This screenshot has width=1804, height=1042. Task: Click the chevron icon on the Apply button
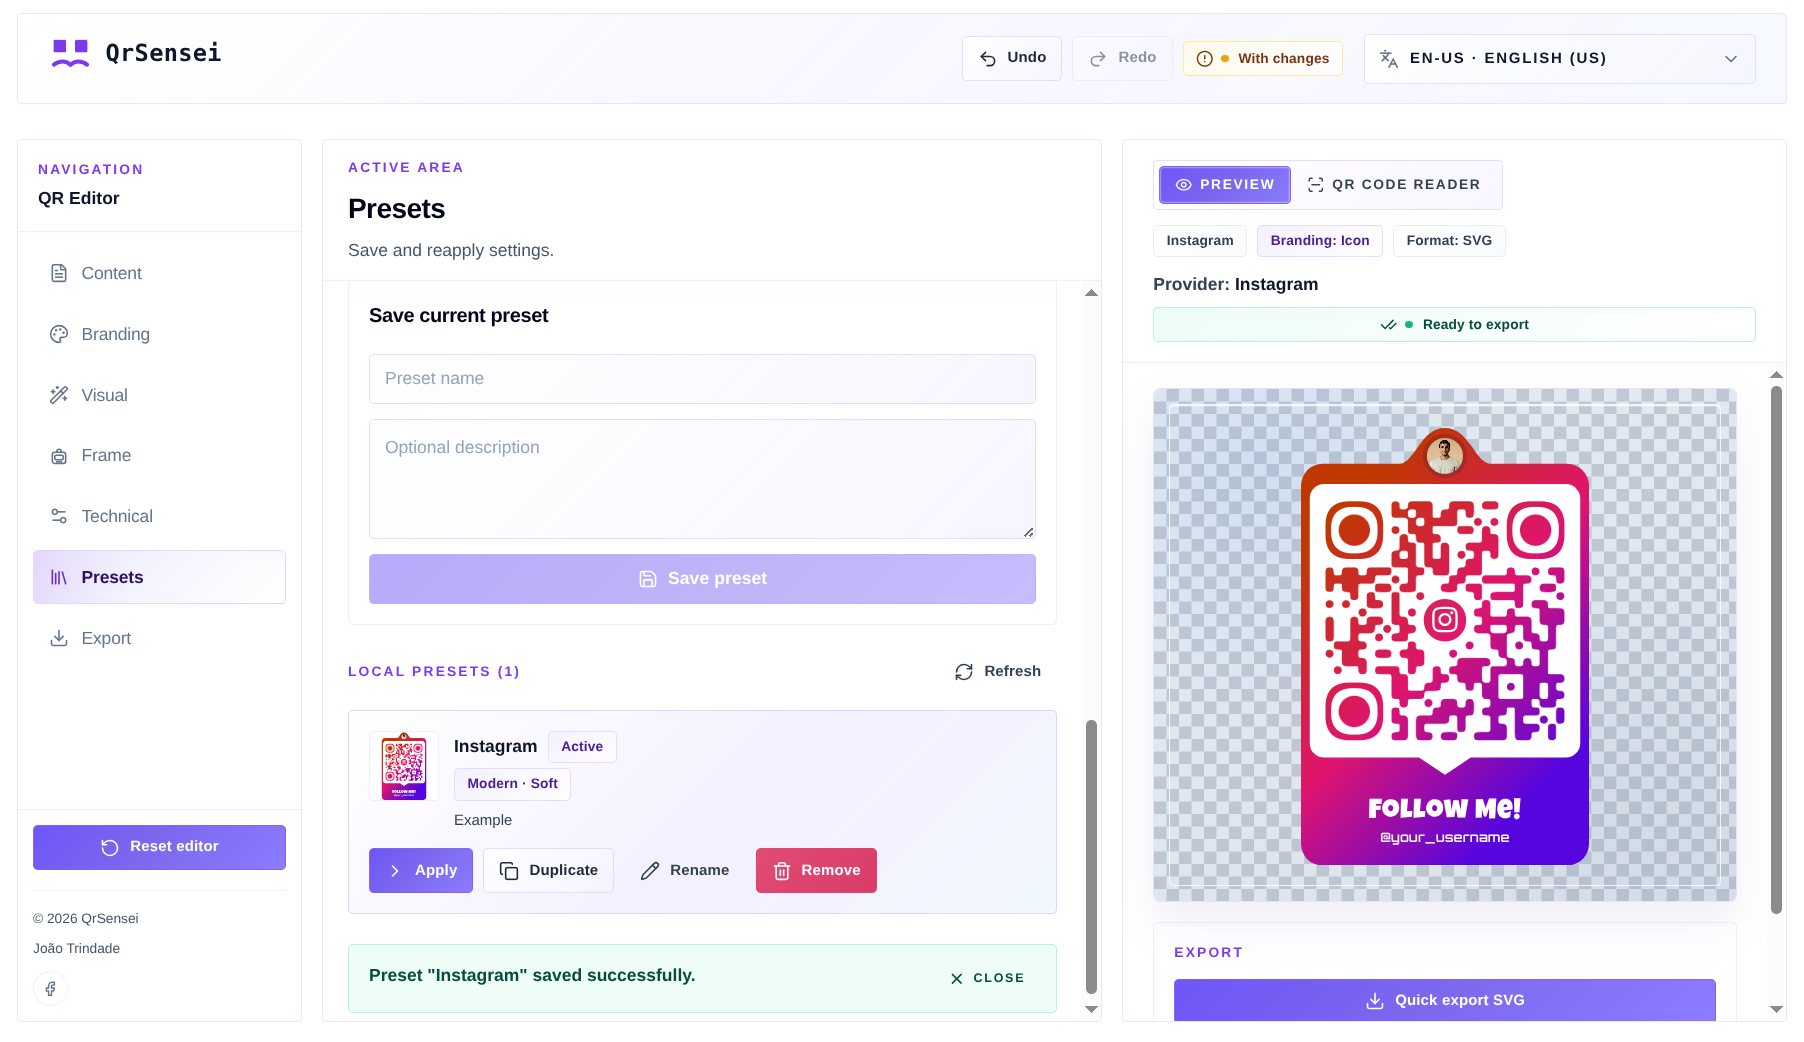[395, 871]
